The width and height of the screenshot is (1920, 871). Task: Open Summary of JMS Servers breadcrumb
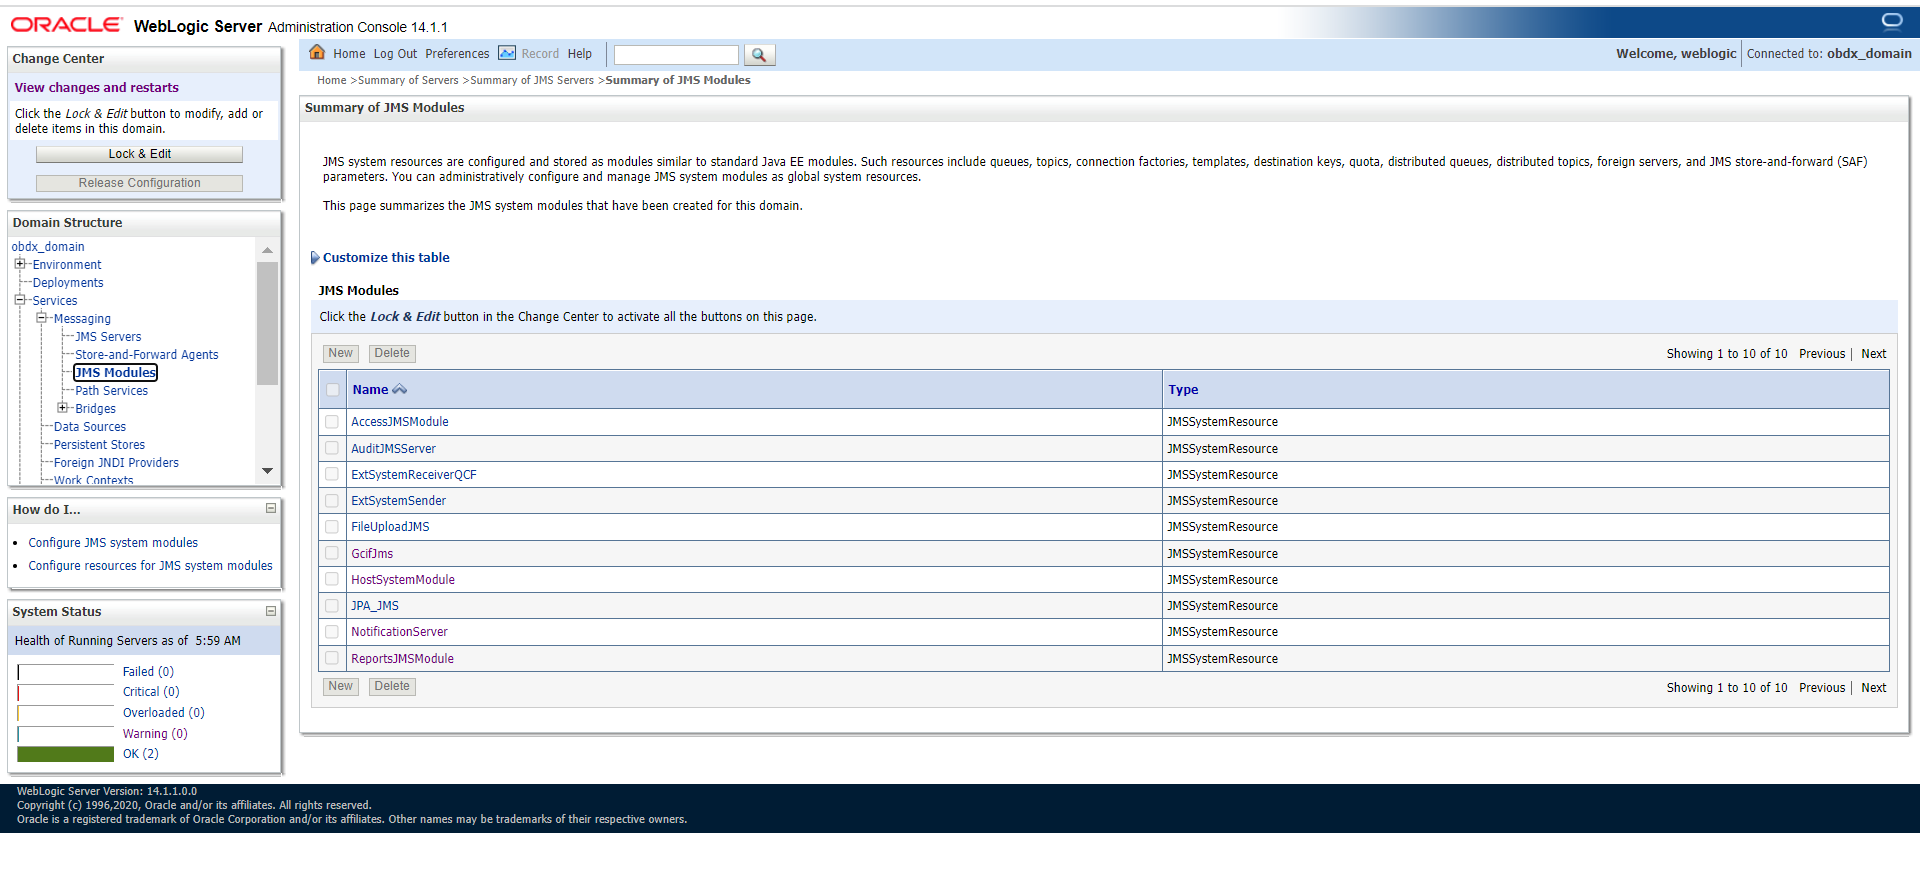[x=532, y=80]
